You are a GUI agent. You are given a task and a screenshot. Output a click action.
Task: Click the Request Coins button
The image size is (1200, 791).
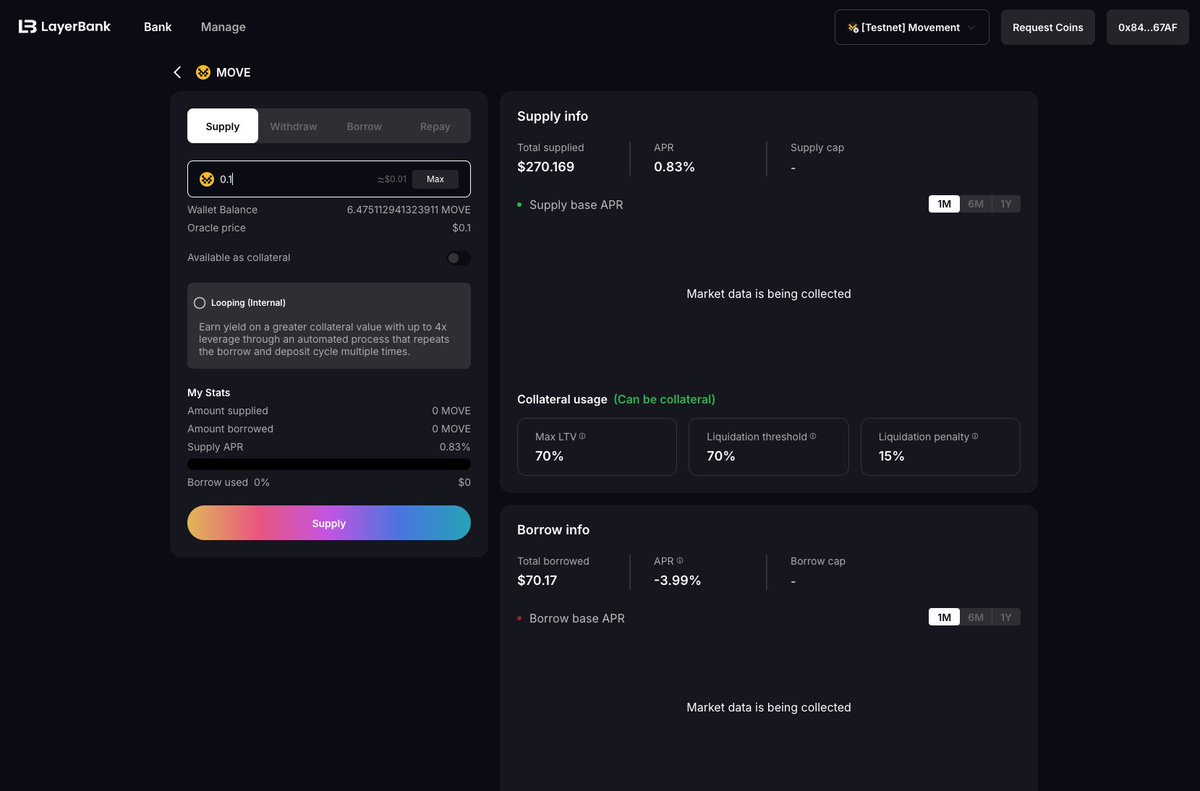pyautogui.click(x=1047, y=27)
